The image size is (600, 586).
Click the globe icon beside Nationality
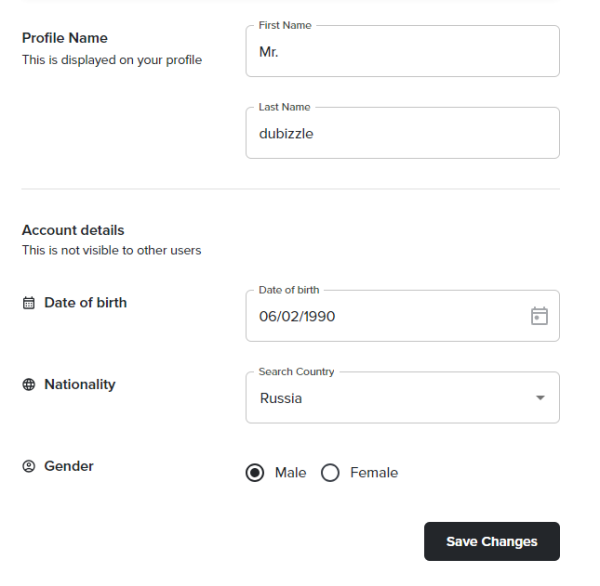[x=28, y=385]
